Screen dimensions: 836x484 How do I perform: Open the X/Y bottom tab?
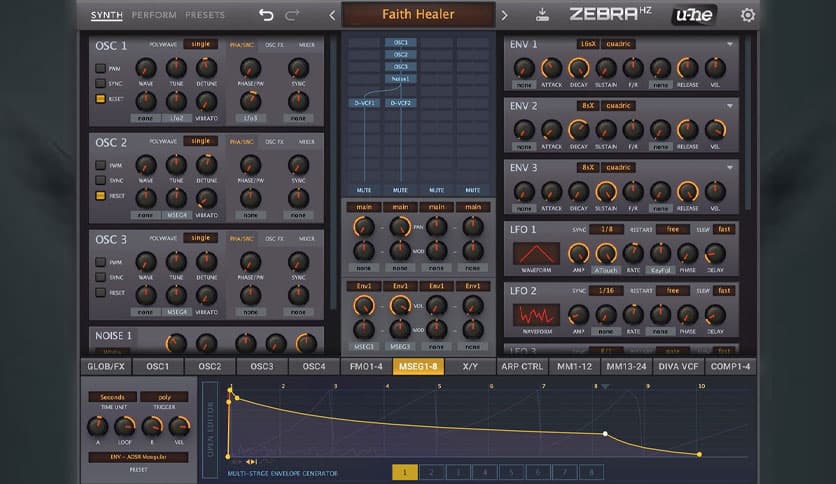(x=470, y=366)
